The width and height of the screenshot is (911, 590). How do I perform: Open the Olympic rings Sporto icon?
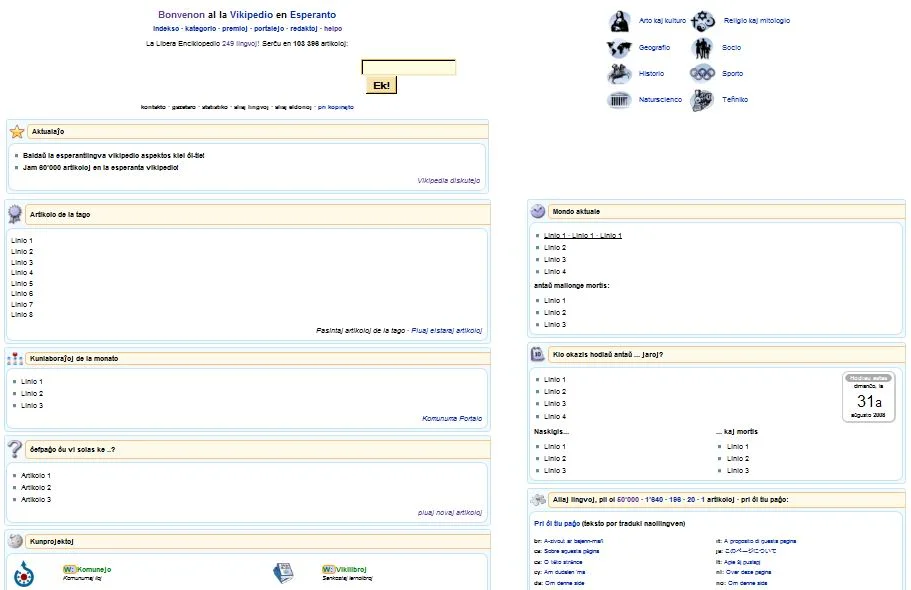(x=703, y=73)
